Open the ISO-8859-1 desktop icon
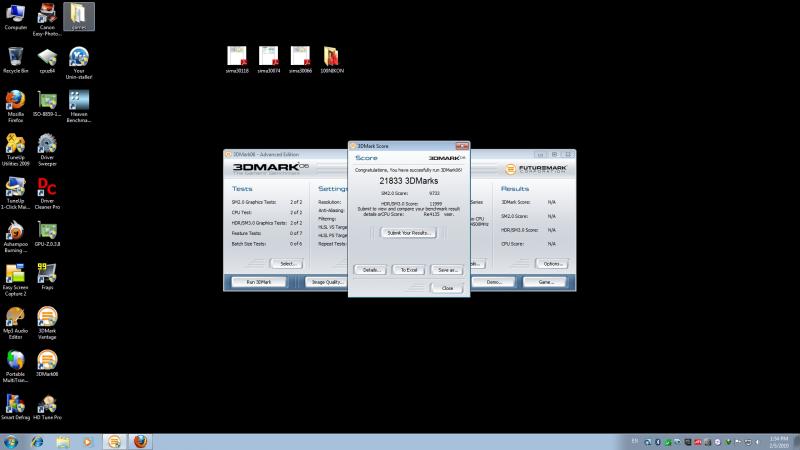The image size is (800, 450). [x=47, y=104]
